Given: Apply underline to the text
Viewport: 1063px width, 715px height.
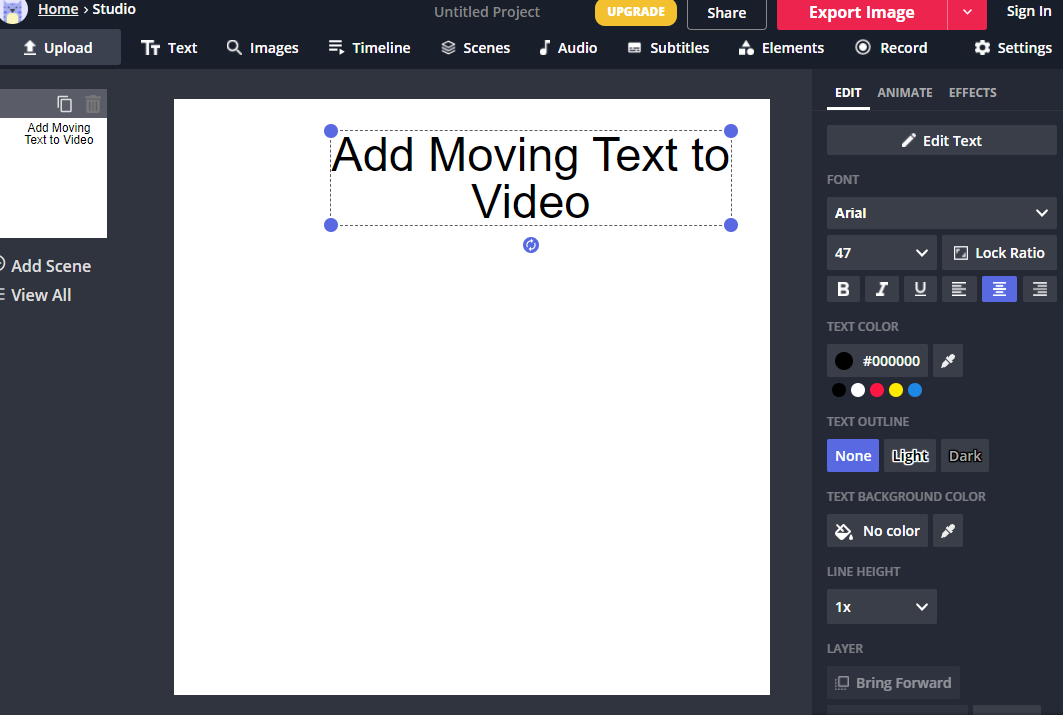Looking at the screenshot, I should point(920,289).
